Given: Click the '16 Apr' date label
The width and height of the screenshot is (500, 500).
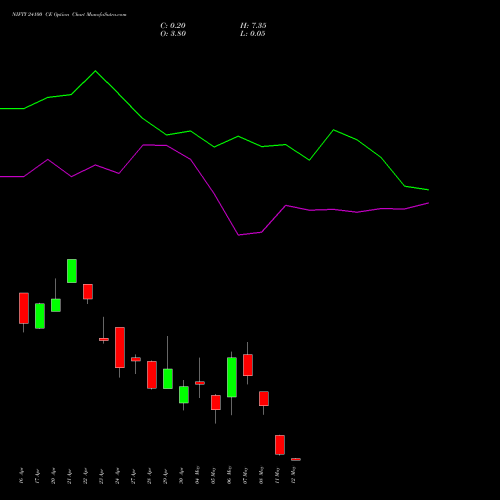Looking at the screenshot, I should pyautogui.click(x=22, y=476).
